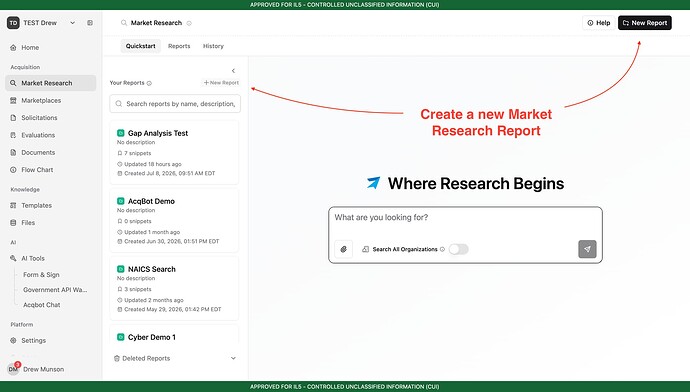This screenshot has width=690, height=392.
Task: Open the Home sidebar item
Action: coord(51,48)
